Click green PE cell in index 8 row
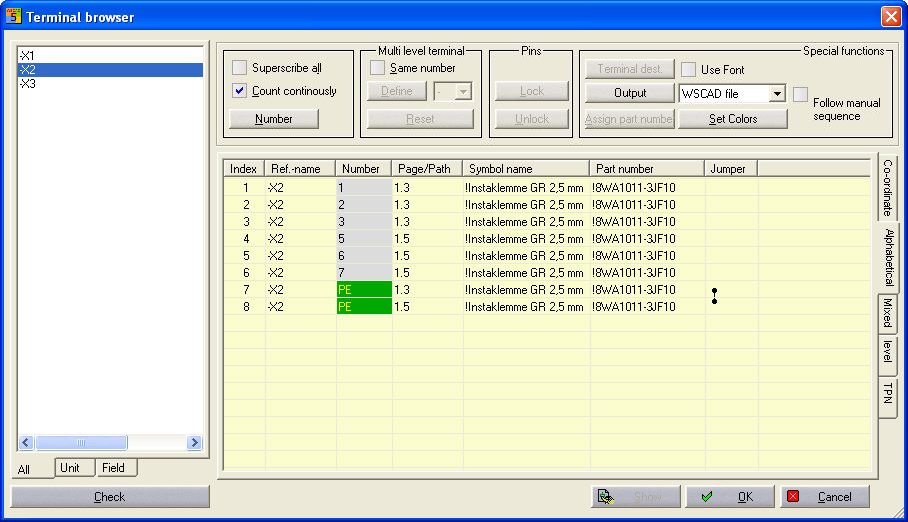The image size is (908, 522). point(364,306)
